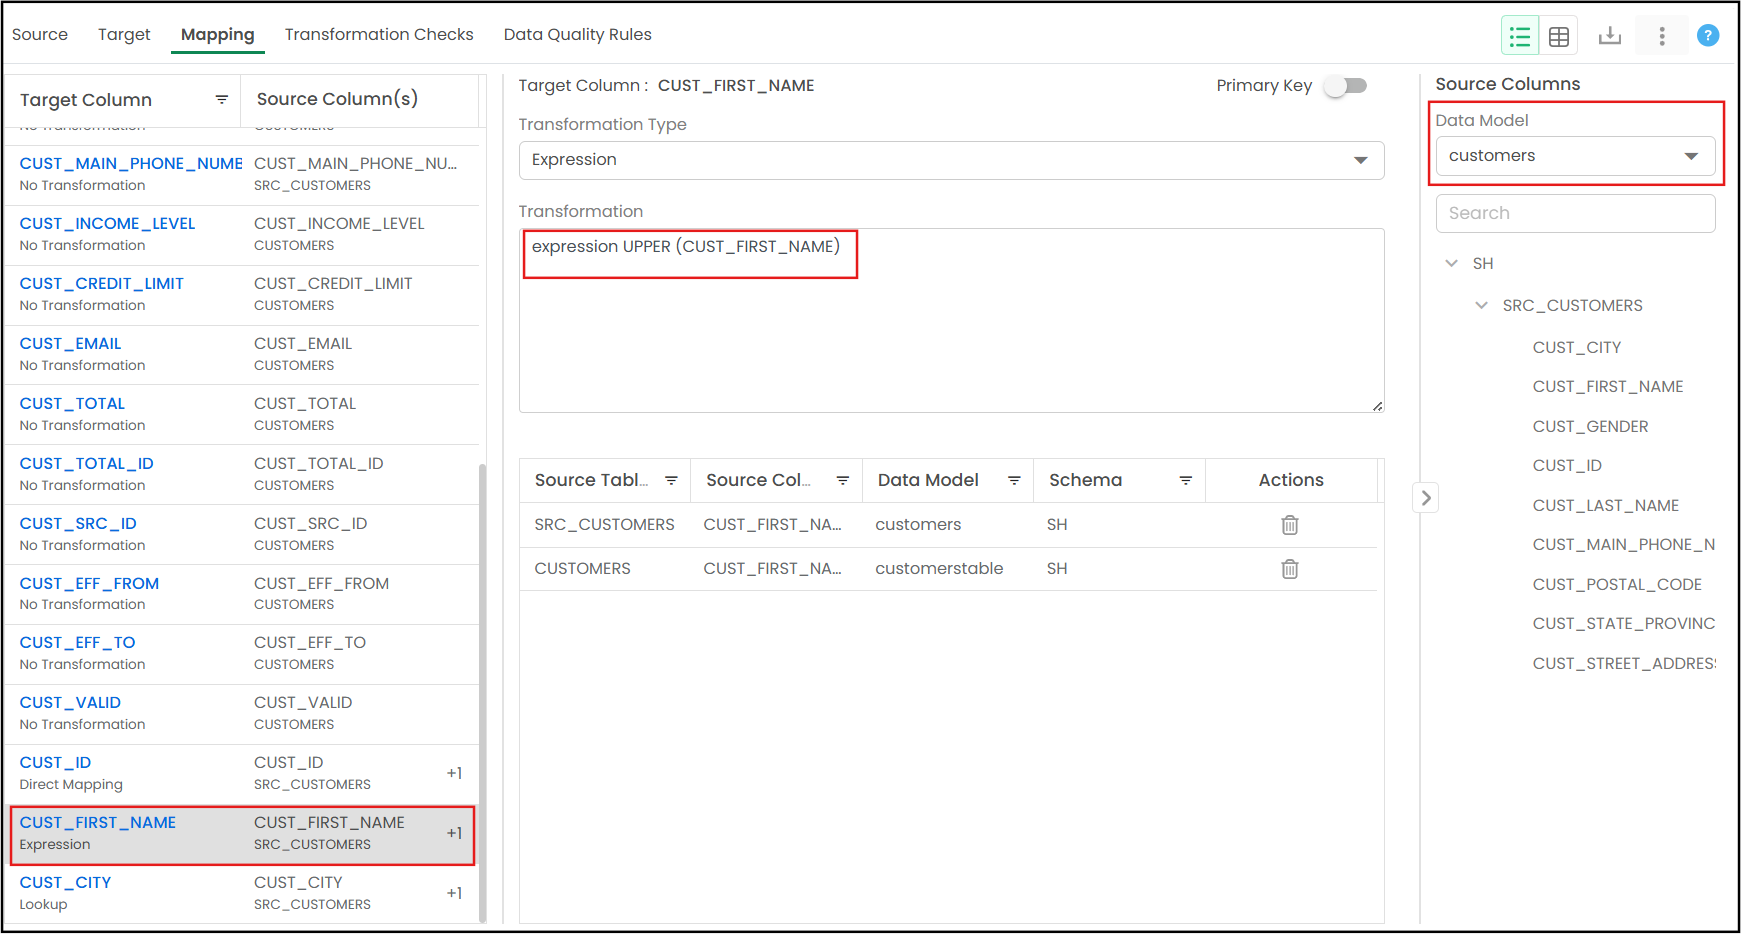
Task: Select the CUST_CITY target column
Action: [65, 883]
